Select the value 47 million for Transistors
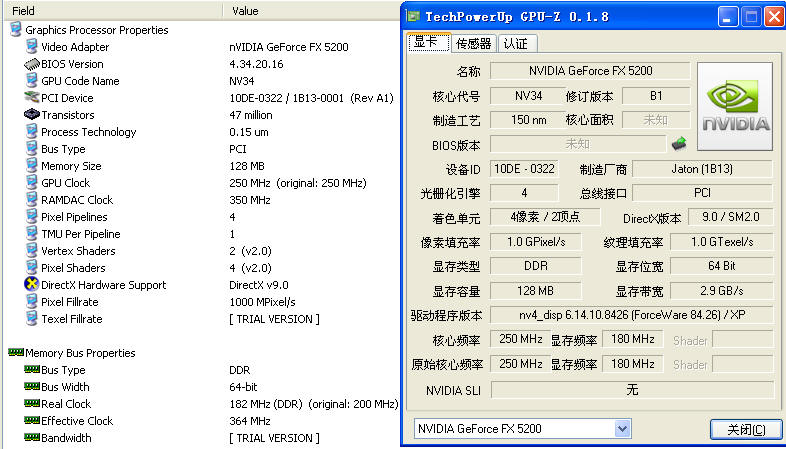Screen dimensions: 786x449 tap(251, 115)
